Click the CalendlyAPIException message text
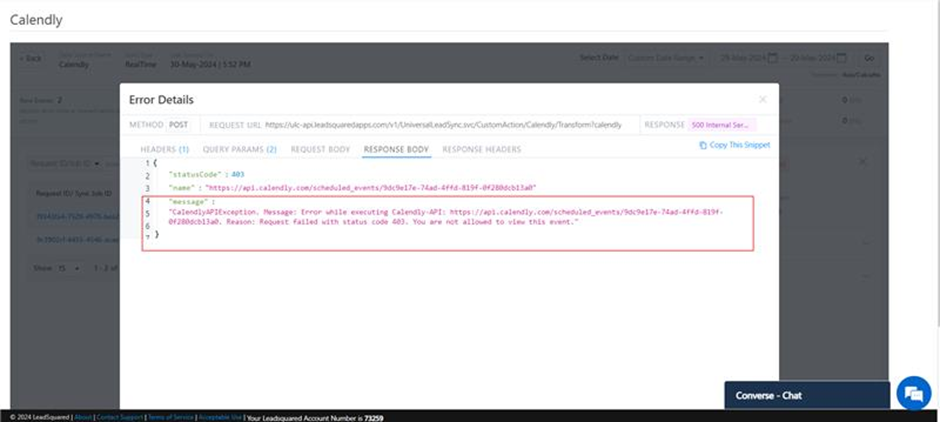940x422 pixels. click(447, 217)
